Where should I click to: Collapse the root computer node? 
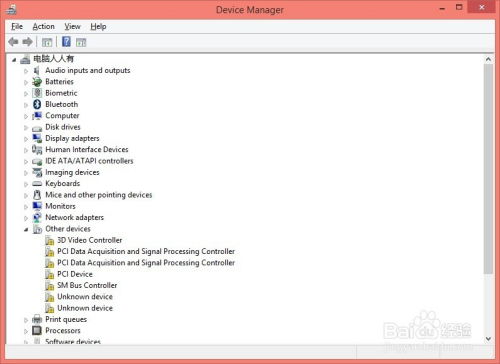pos(14,60)
